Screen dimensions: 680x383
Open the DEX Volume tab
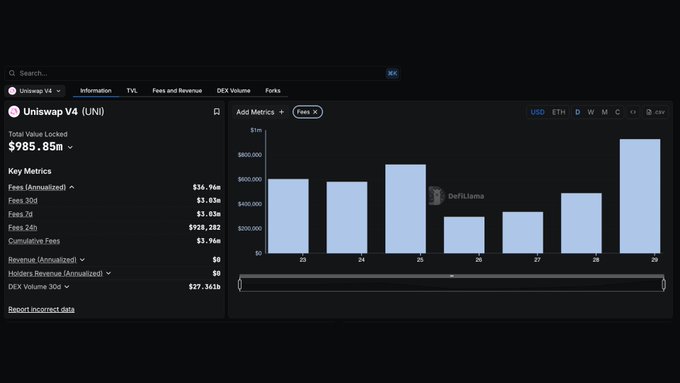tap(233, 91)
